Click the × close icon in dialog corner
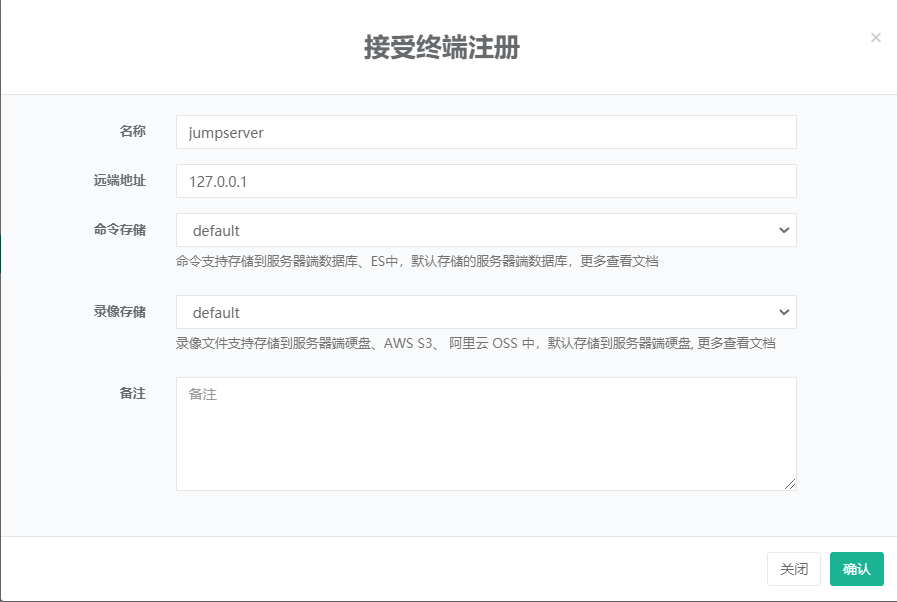 [x=876, y=38]
